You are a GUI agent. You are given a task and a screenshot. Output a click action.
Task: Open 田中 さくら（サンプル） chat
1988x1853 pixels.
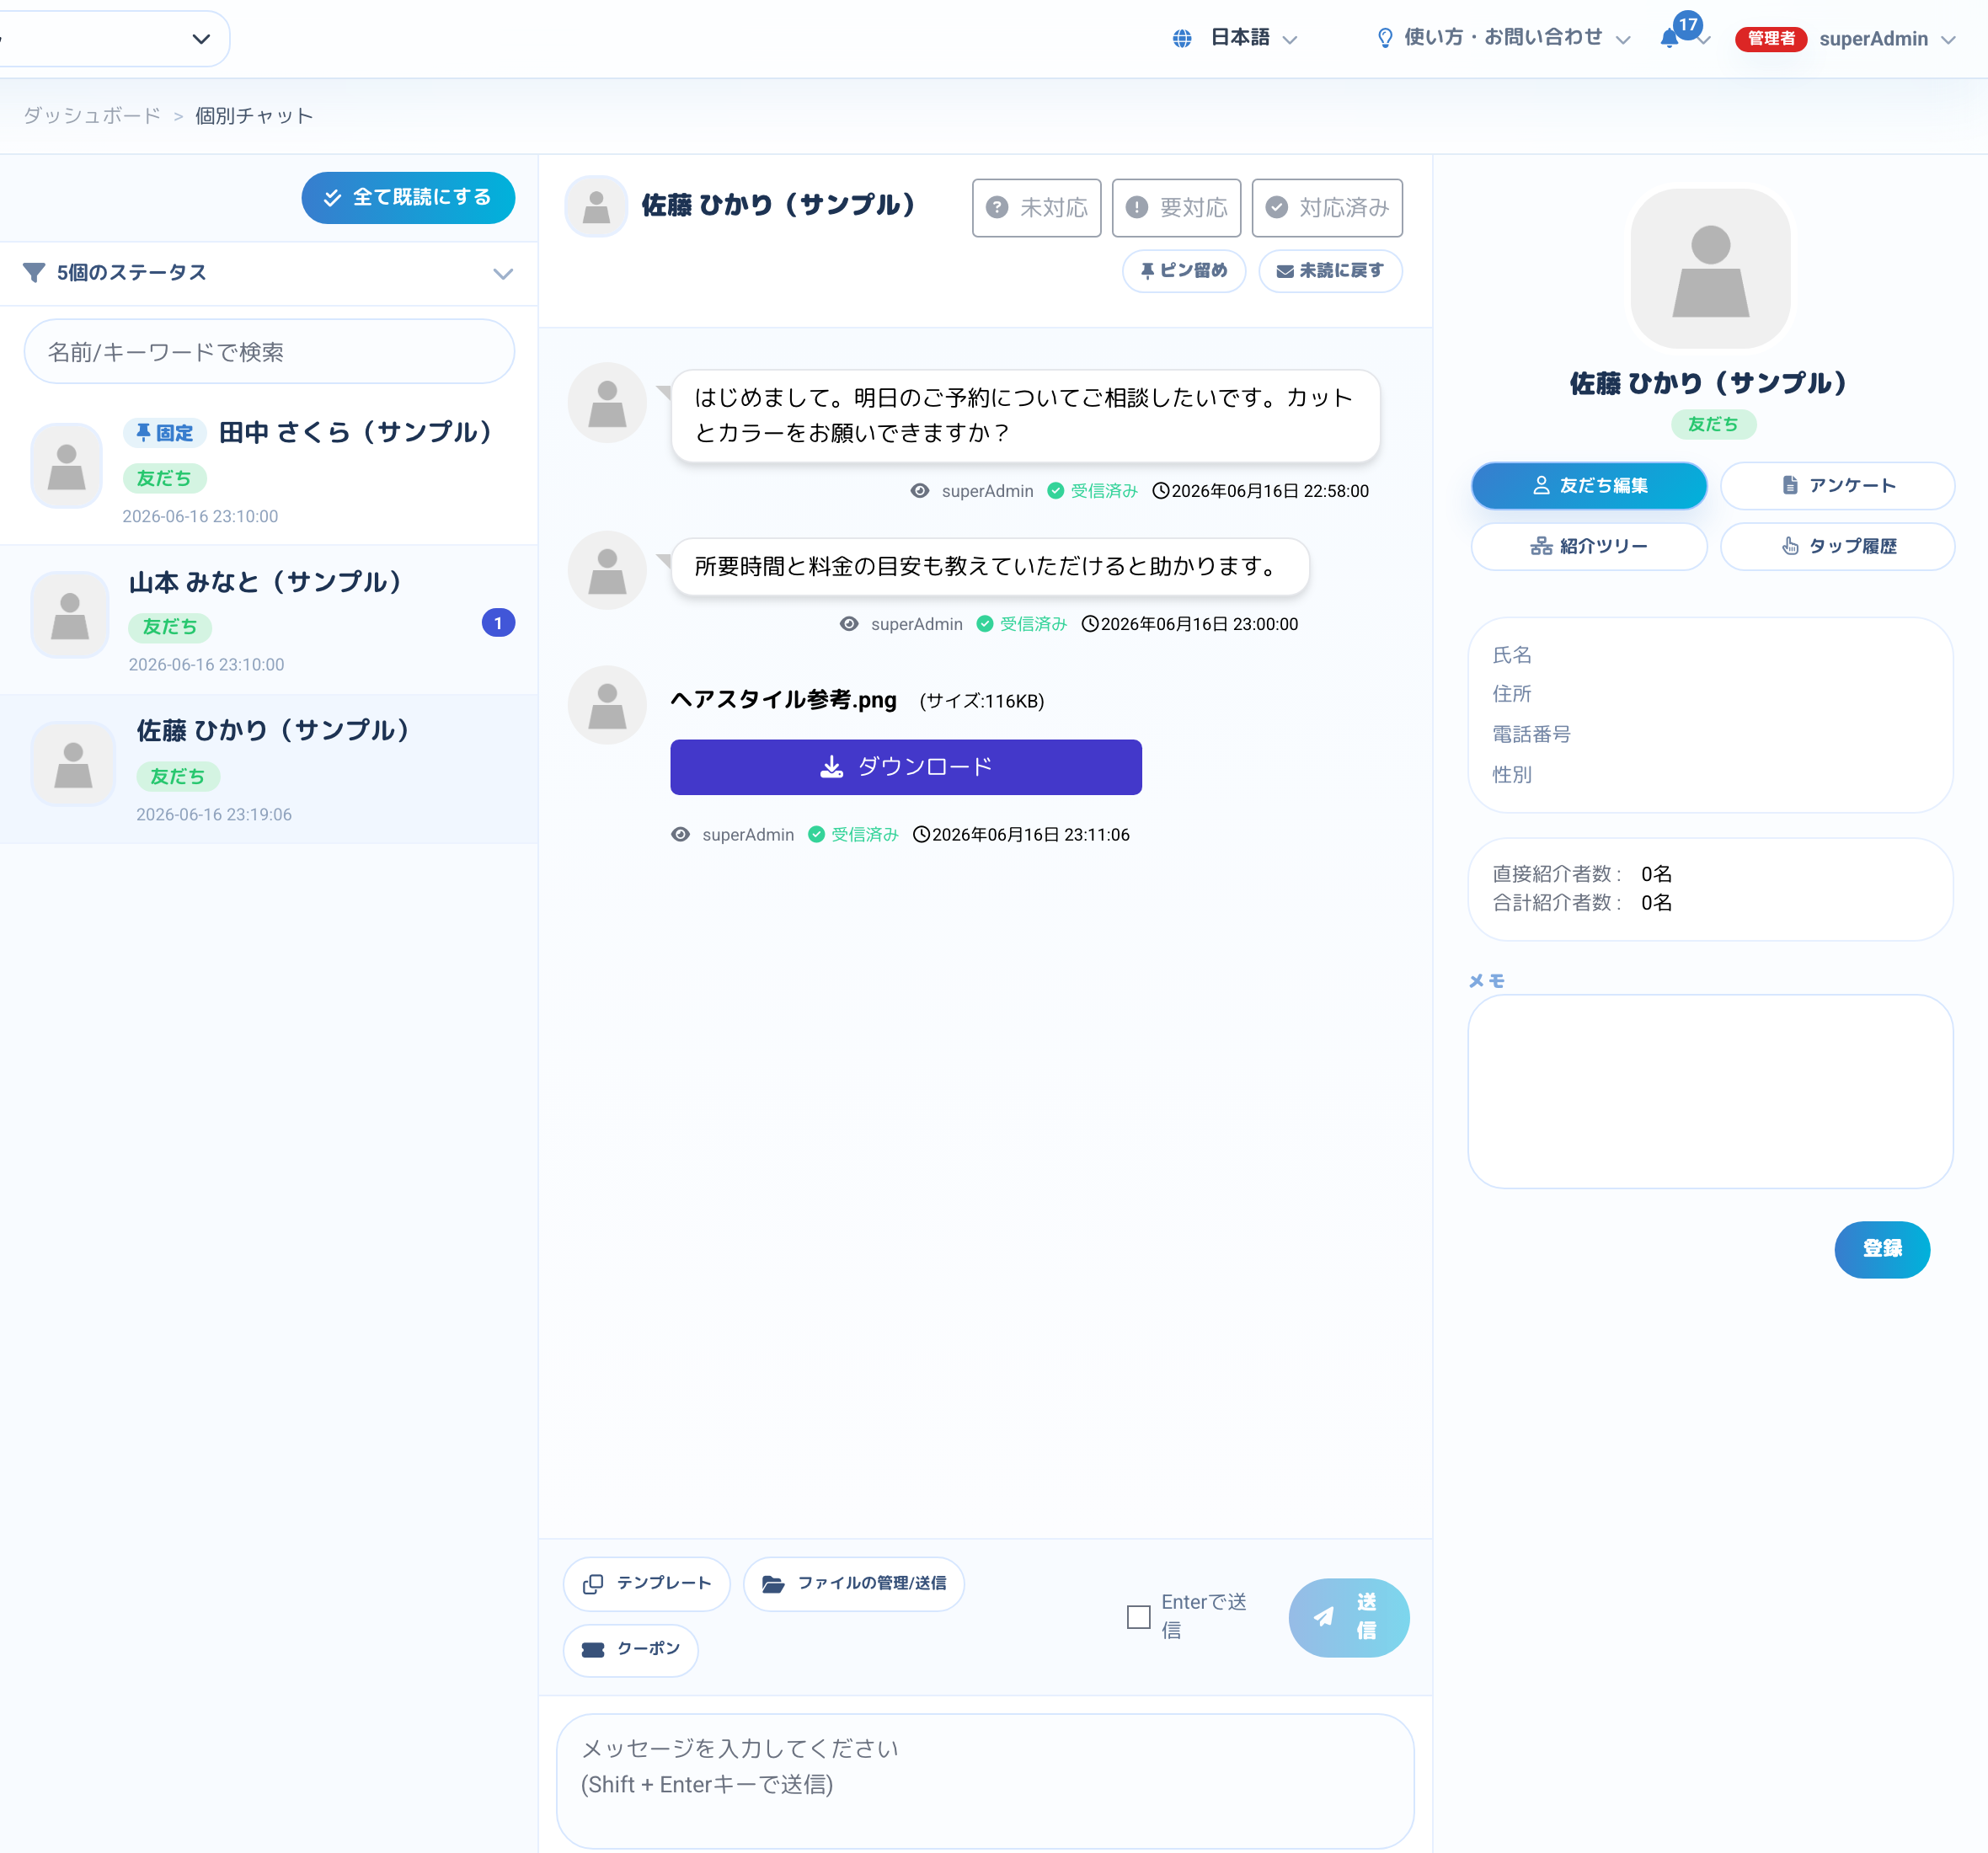269,470
